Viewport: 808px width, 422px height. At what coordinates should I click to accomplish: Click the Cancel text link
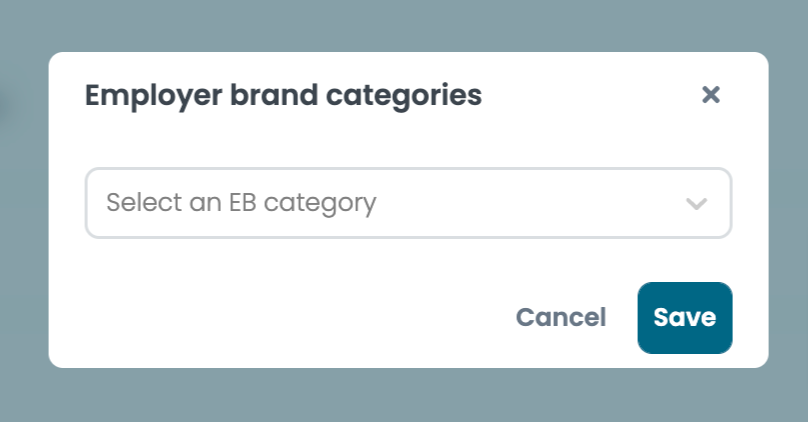coord(561,317)
